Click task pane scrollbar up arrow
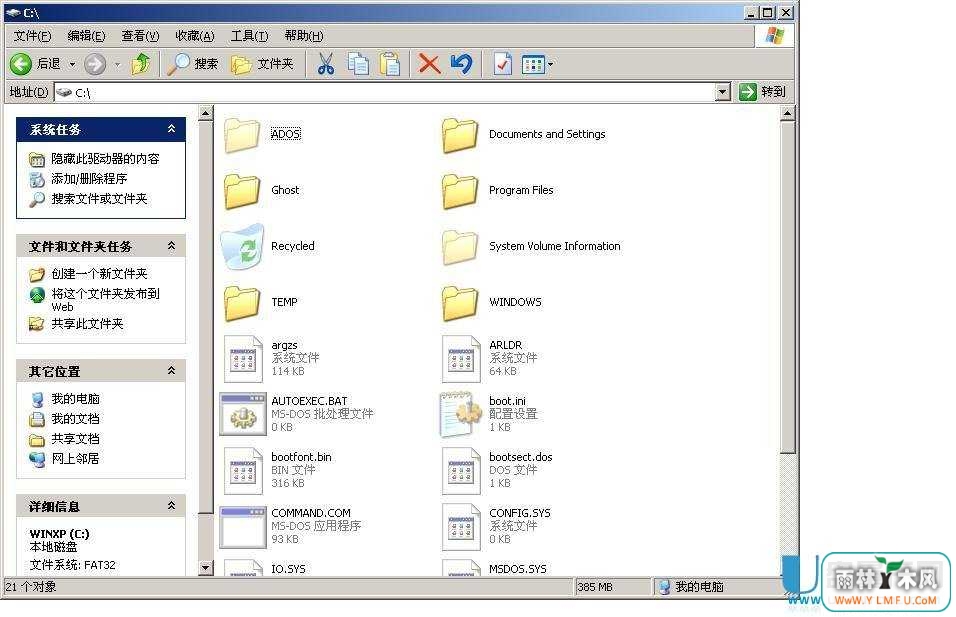956x617 pixels. coord(205,113)
